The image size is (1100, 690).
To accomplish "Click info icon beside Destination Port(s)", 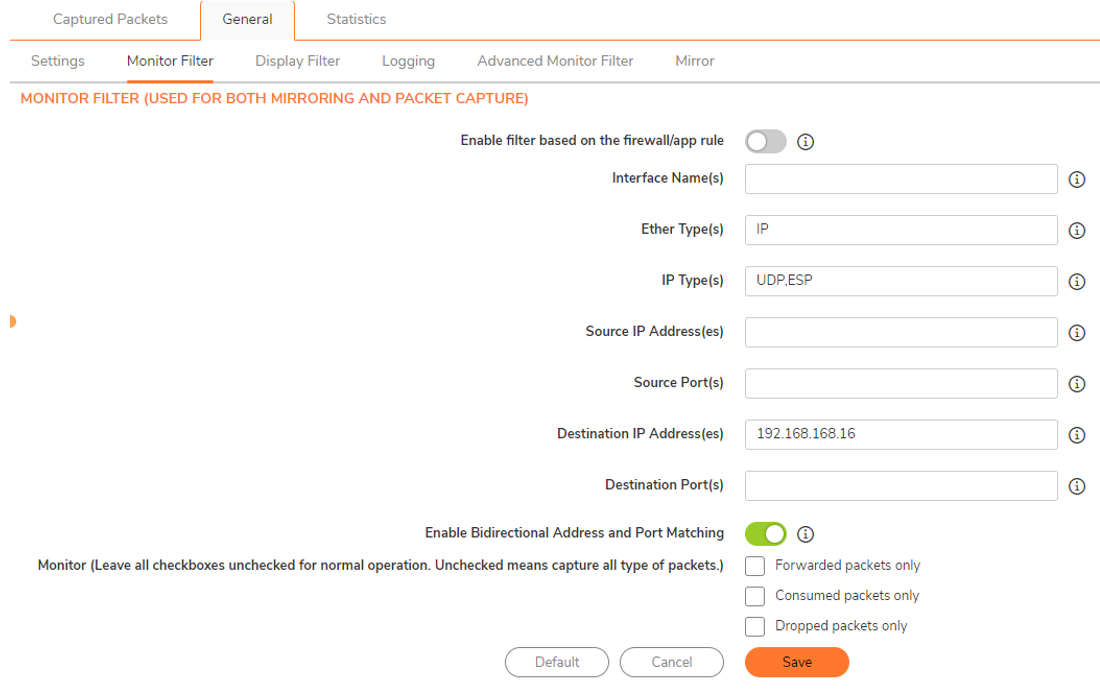I will [1077, 486].
